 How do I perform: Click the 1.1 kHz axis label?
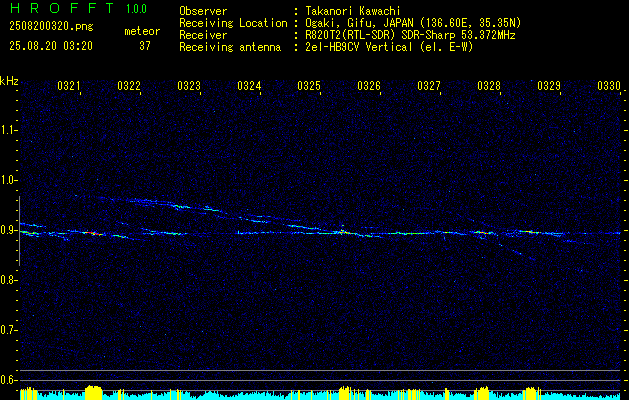tap(8, 130)
